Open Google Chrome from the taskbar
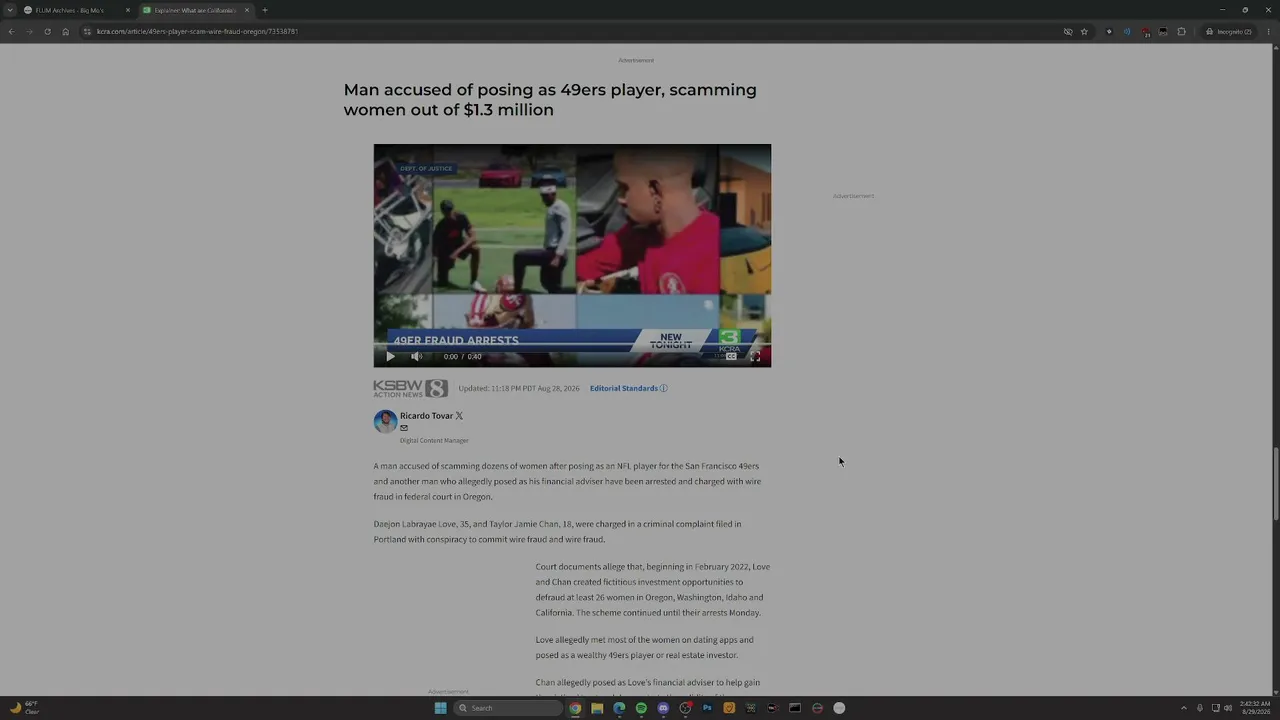 575,708
